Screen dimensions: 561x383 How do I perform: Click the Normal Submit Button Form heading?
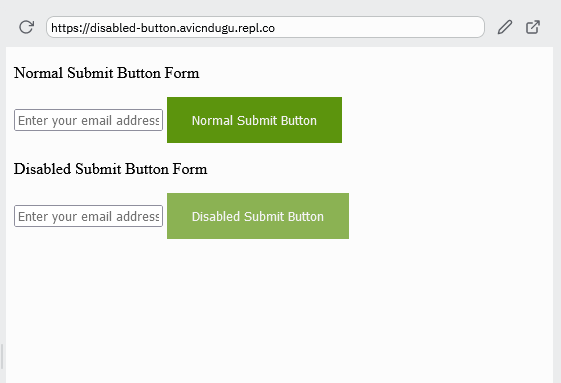pos(107,73)
